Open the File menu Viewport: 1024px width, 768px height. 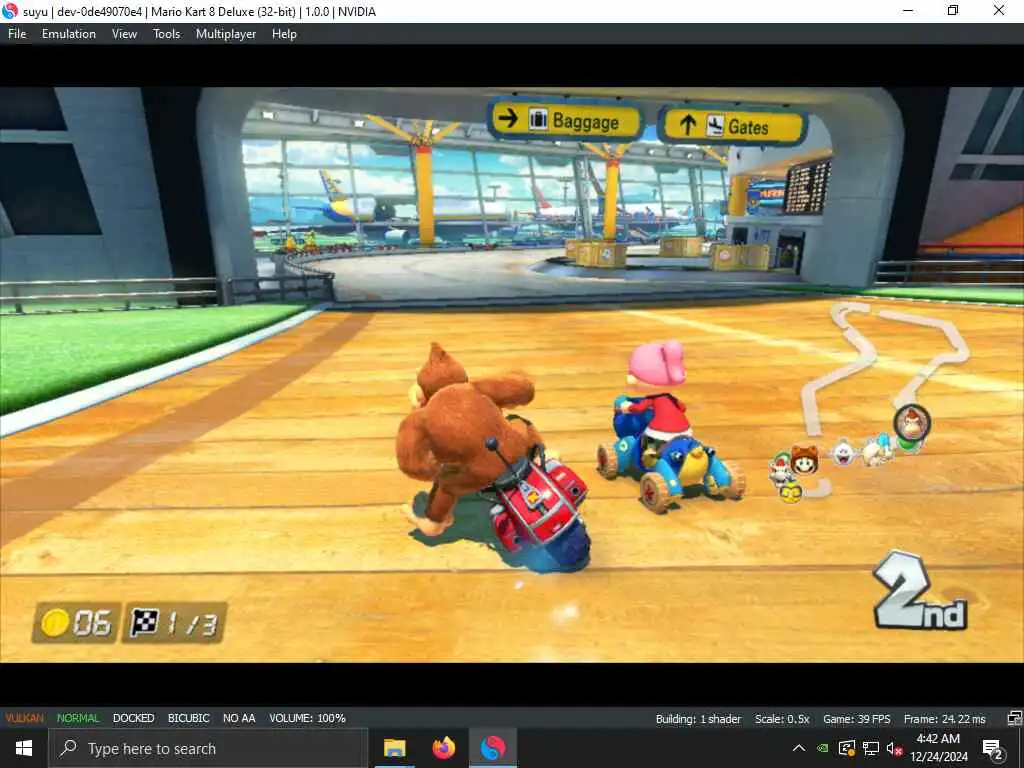tap(17, 34)
